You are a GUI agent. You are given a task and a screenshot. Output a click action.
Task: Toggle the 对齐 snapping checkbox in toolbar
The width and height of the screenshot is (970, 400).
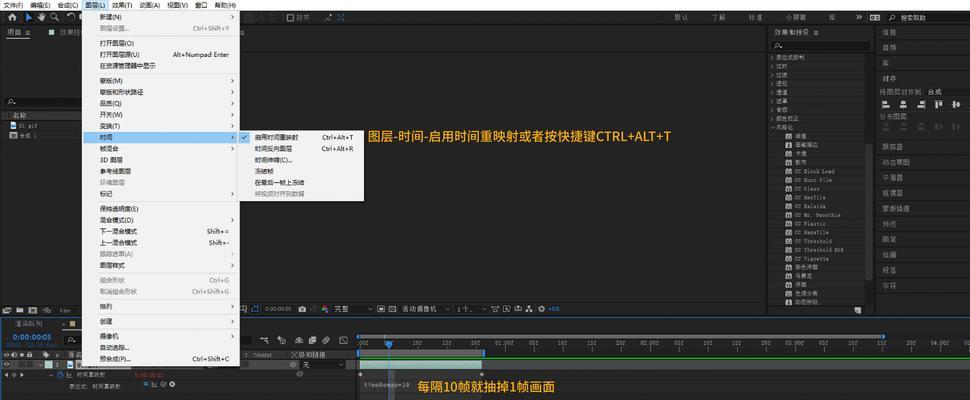coord(291,18)
